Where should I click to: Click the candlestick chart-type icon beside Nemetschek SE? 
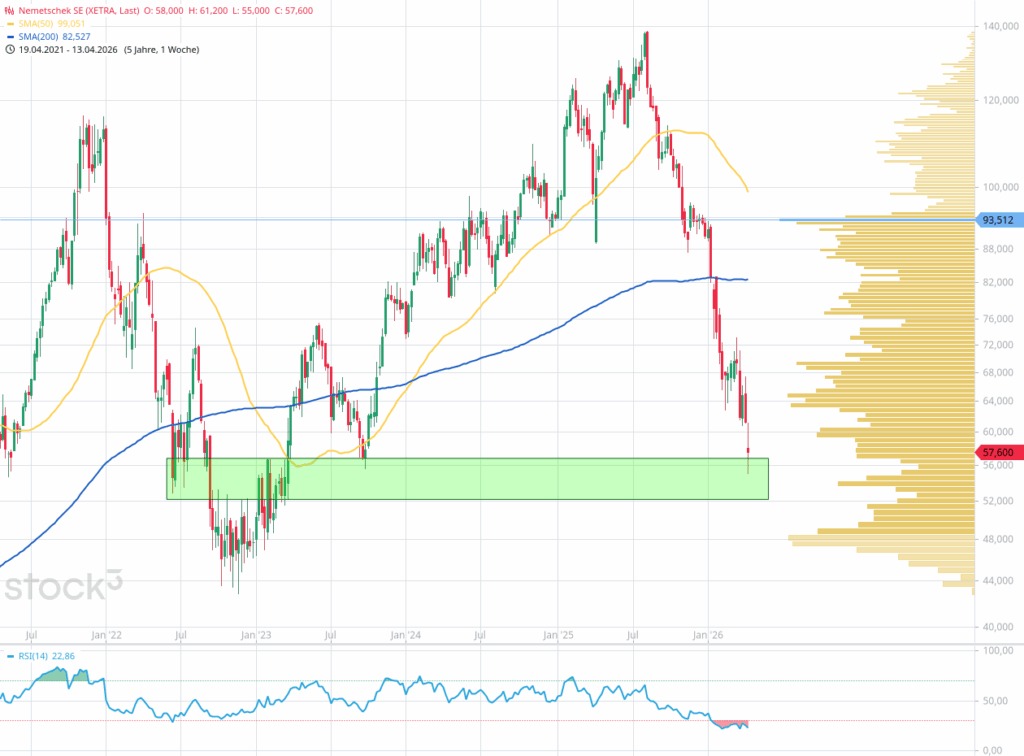point(9,10)
